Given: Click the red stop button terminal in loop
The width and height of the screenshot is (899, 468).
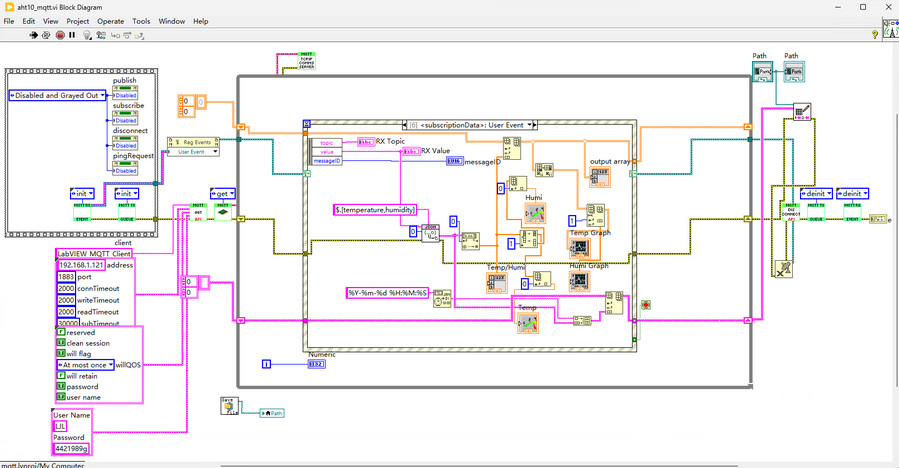Looking at the screenshot, I should pos(646,305).
